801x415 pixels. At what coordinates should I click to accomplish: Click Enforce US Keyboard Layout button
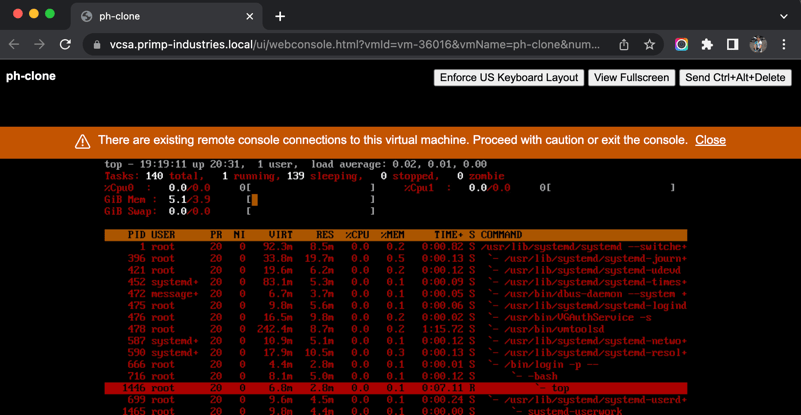click(x=509, y=77)
